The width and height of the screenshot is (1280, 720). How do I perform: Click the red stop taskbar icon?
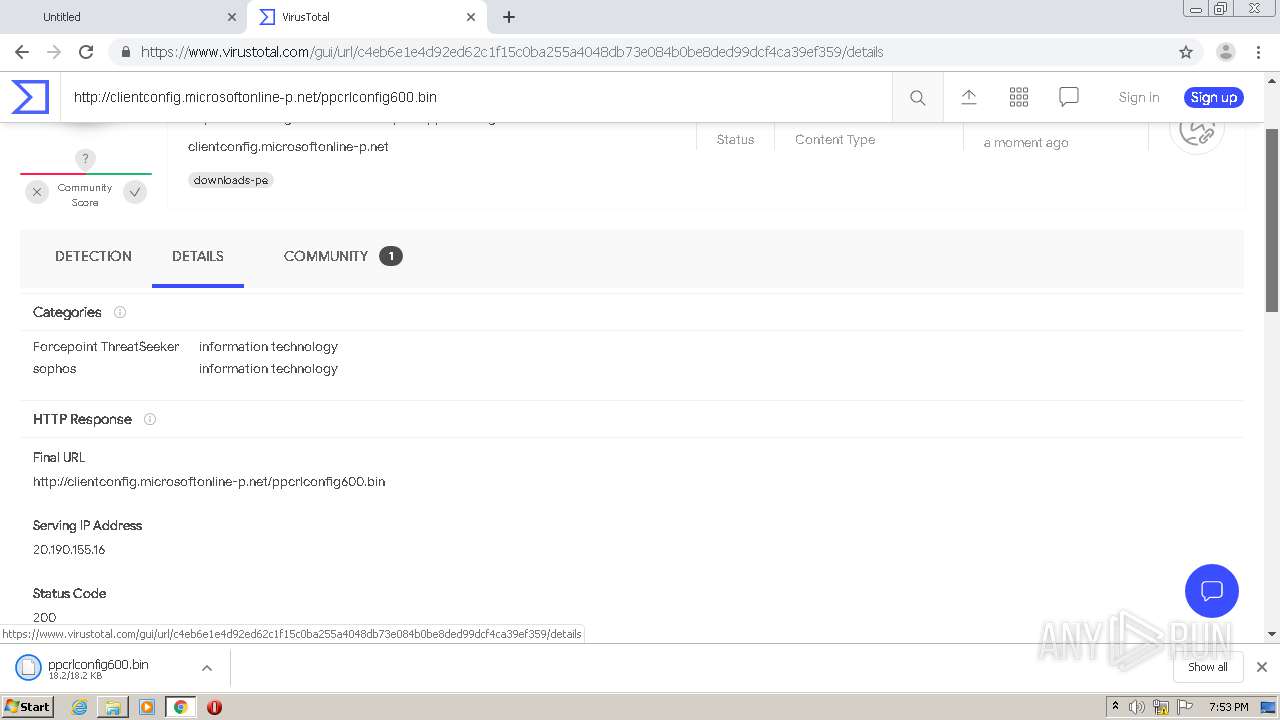coord(214,707)
